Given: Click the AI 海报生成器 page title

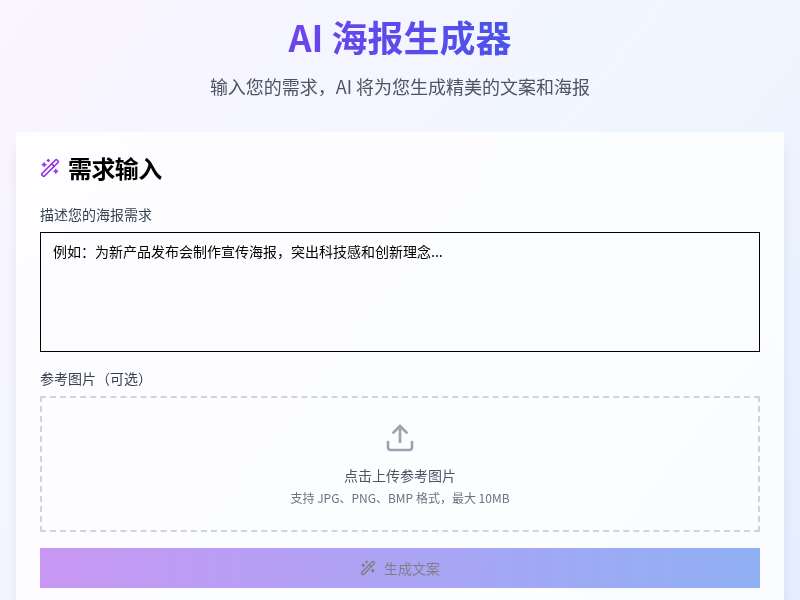Looking at the screenshot, I should coord(400,41).
